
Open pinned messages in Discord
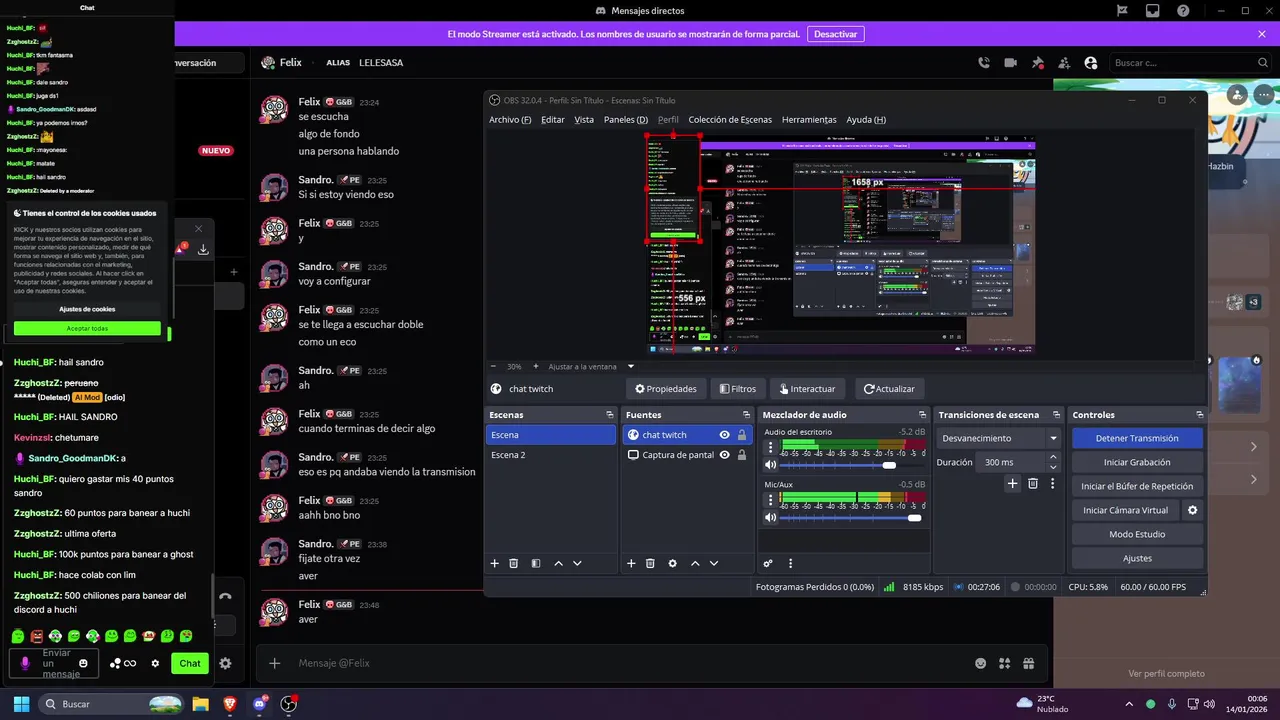[1038, 62]
